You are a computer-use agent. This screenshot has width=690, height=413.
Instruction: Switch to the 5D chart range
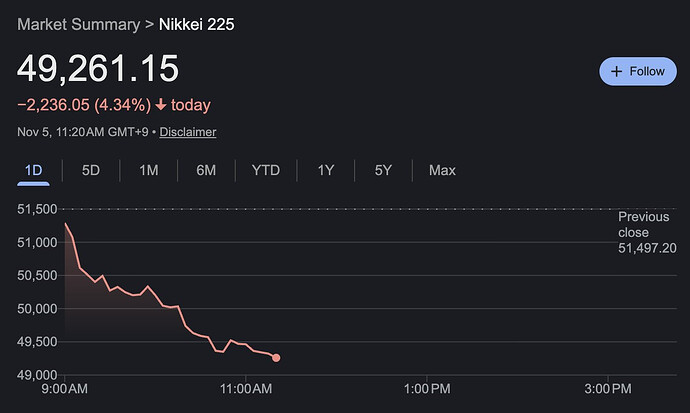91,170
